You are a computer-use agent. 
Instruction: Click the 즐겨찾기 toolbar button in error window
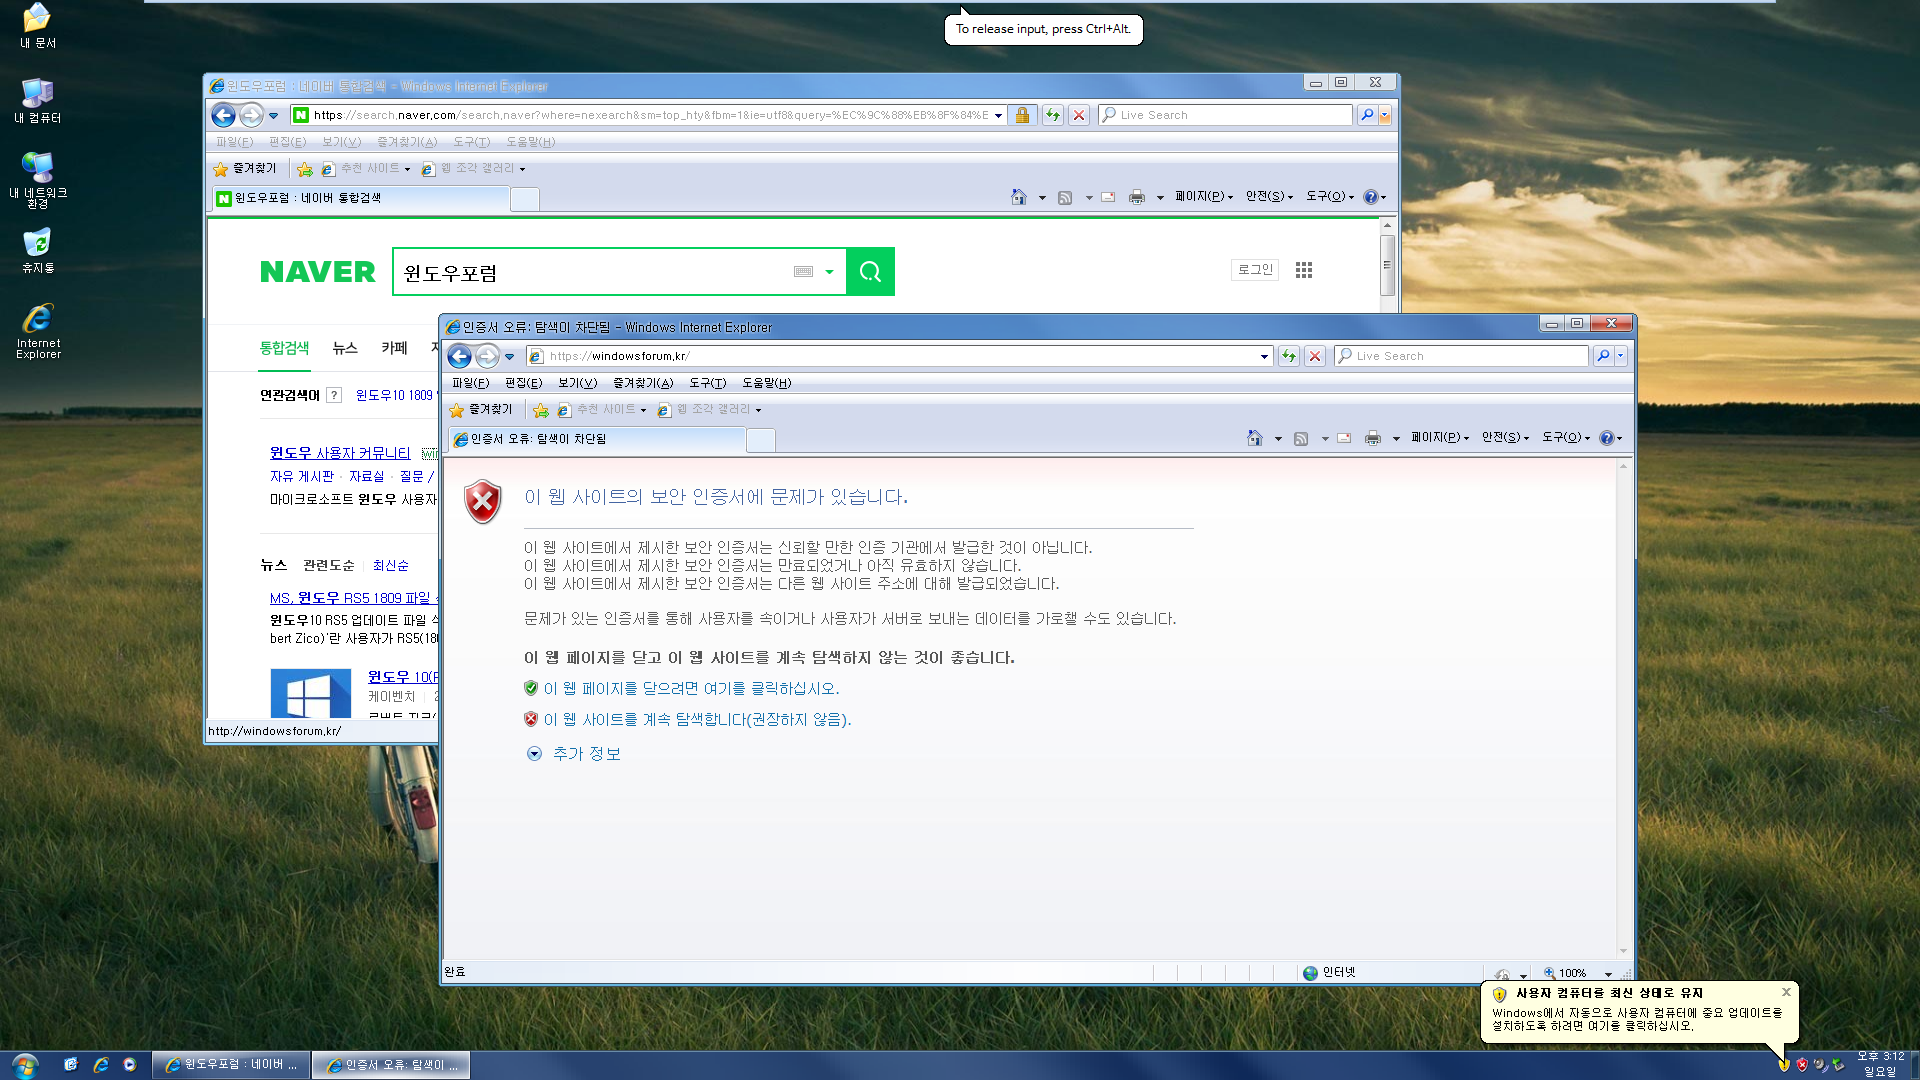click(481, 409)
